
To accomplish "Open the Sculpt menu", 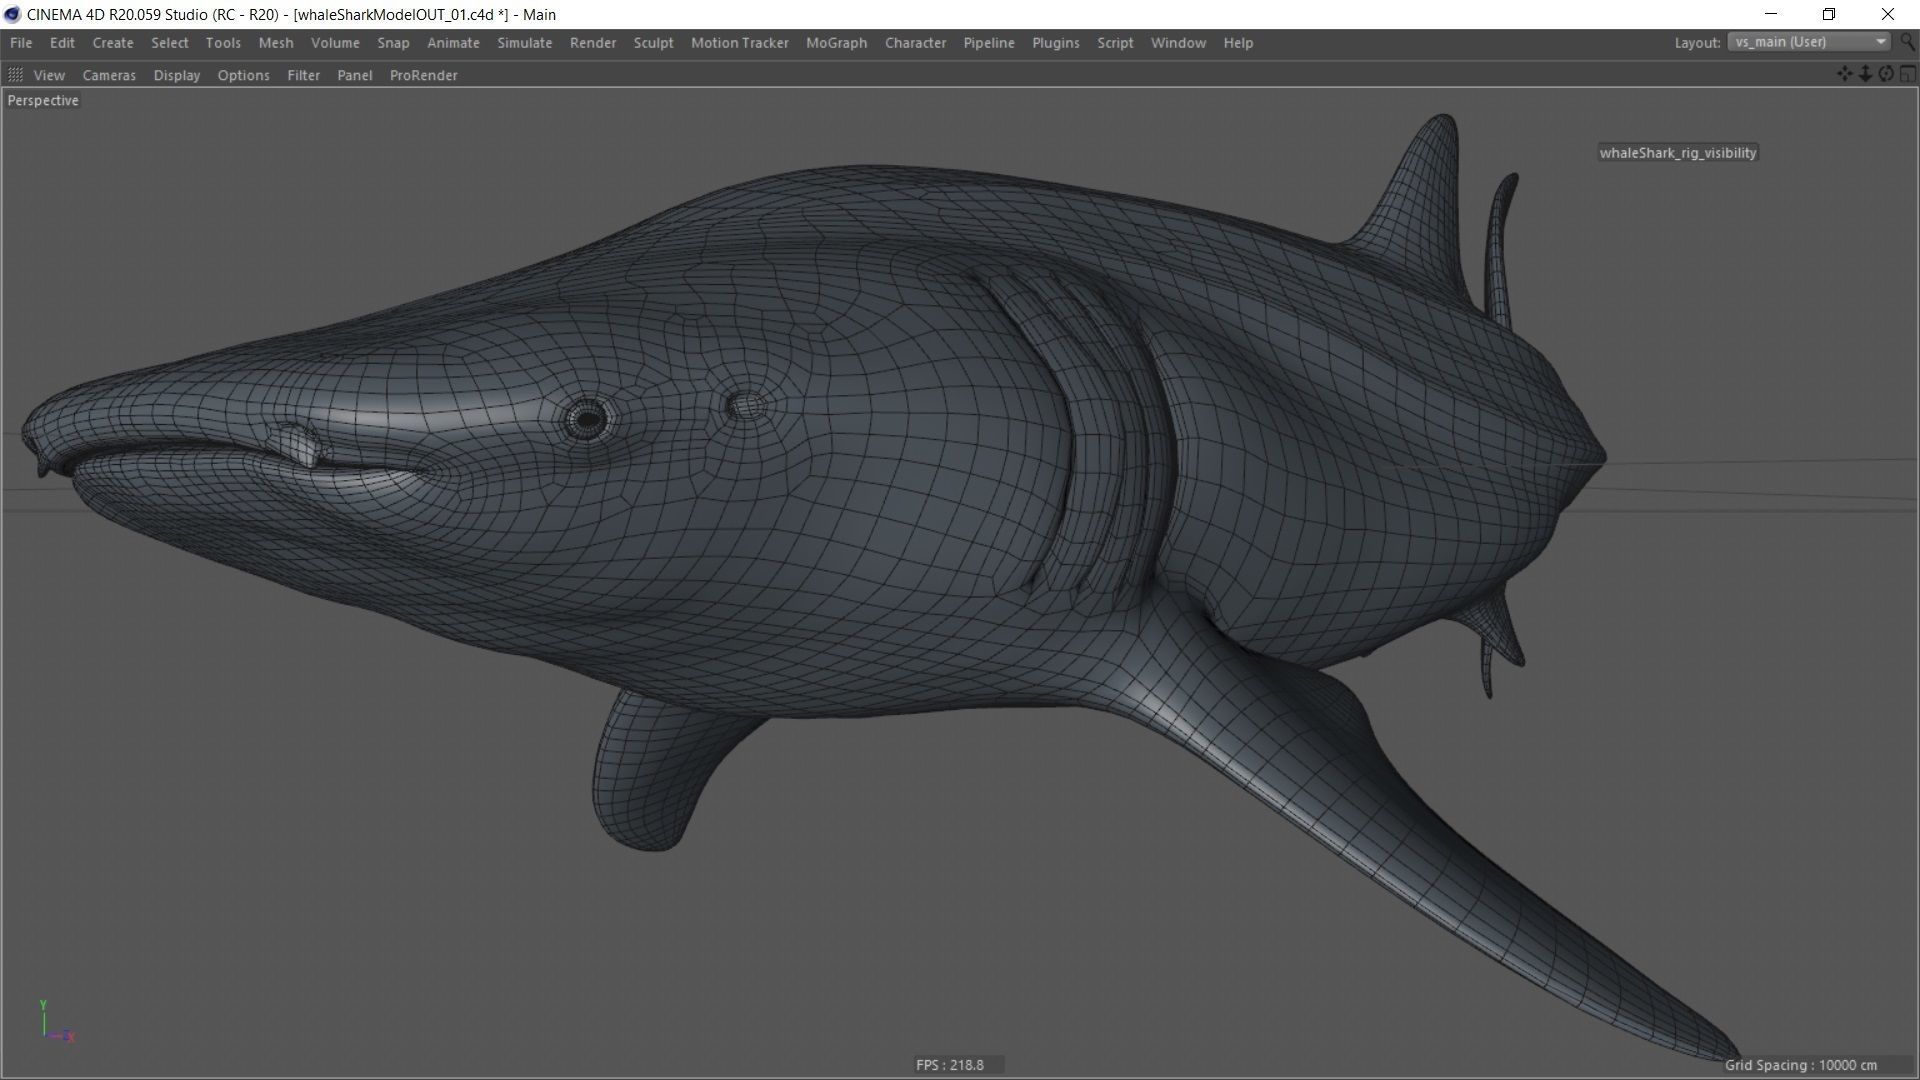I will tap(653, 43).
